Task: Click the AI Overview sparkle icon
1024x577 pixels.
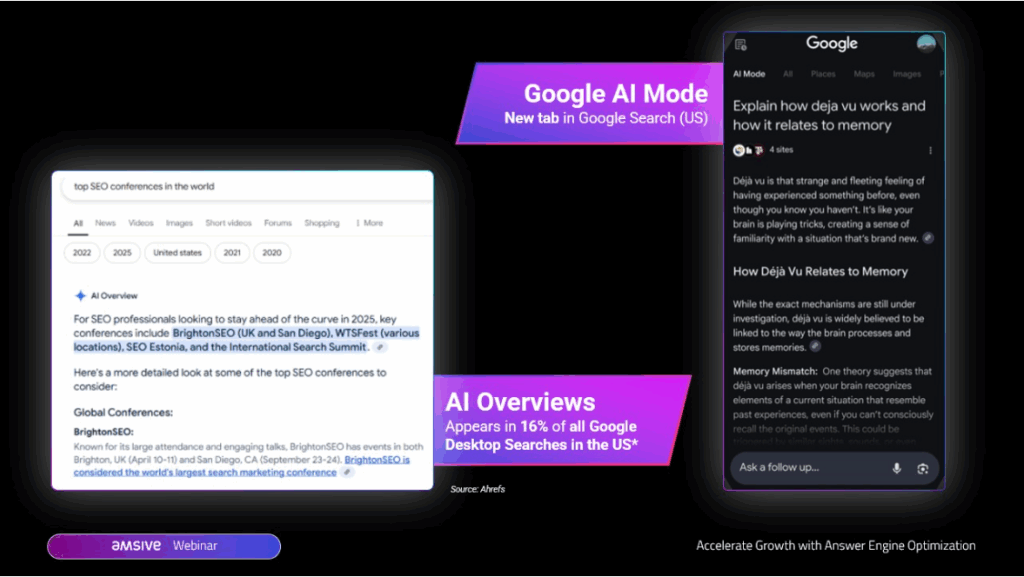Action: tap(80, 296)
